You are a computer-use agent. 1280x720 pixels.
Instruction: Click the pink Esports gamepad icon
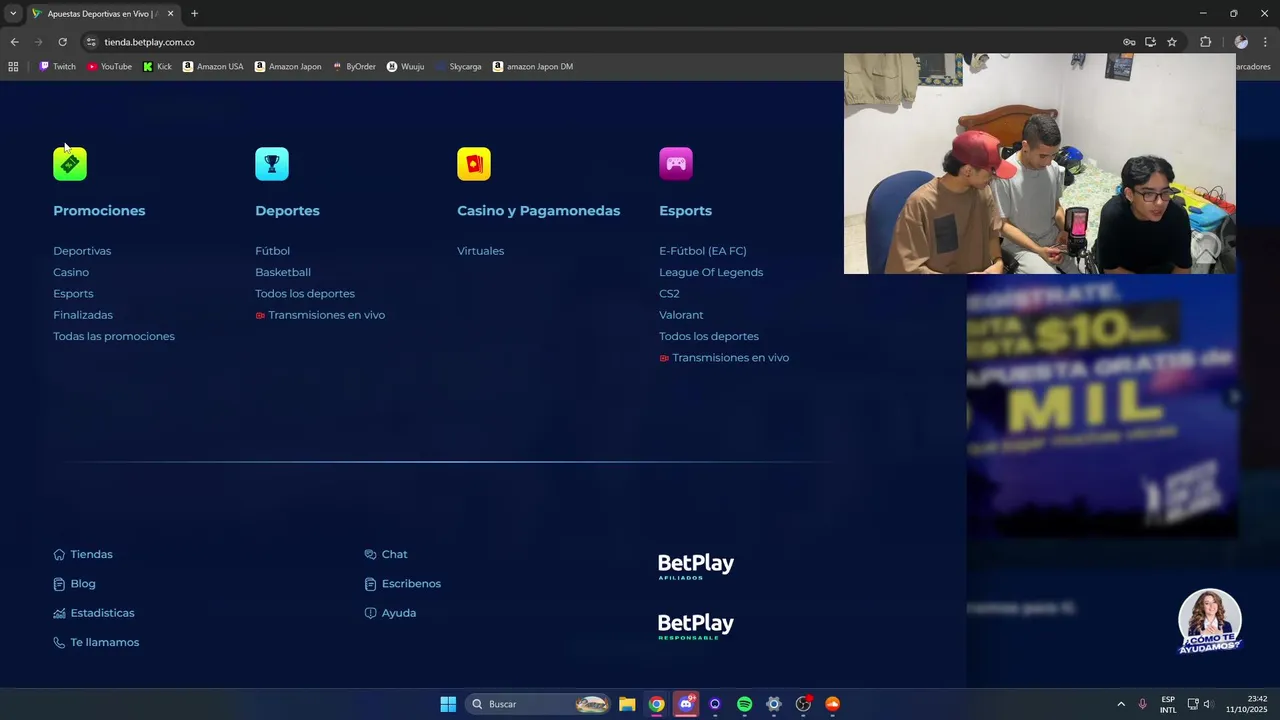[x=676, y=164]
